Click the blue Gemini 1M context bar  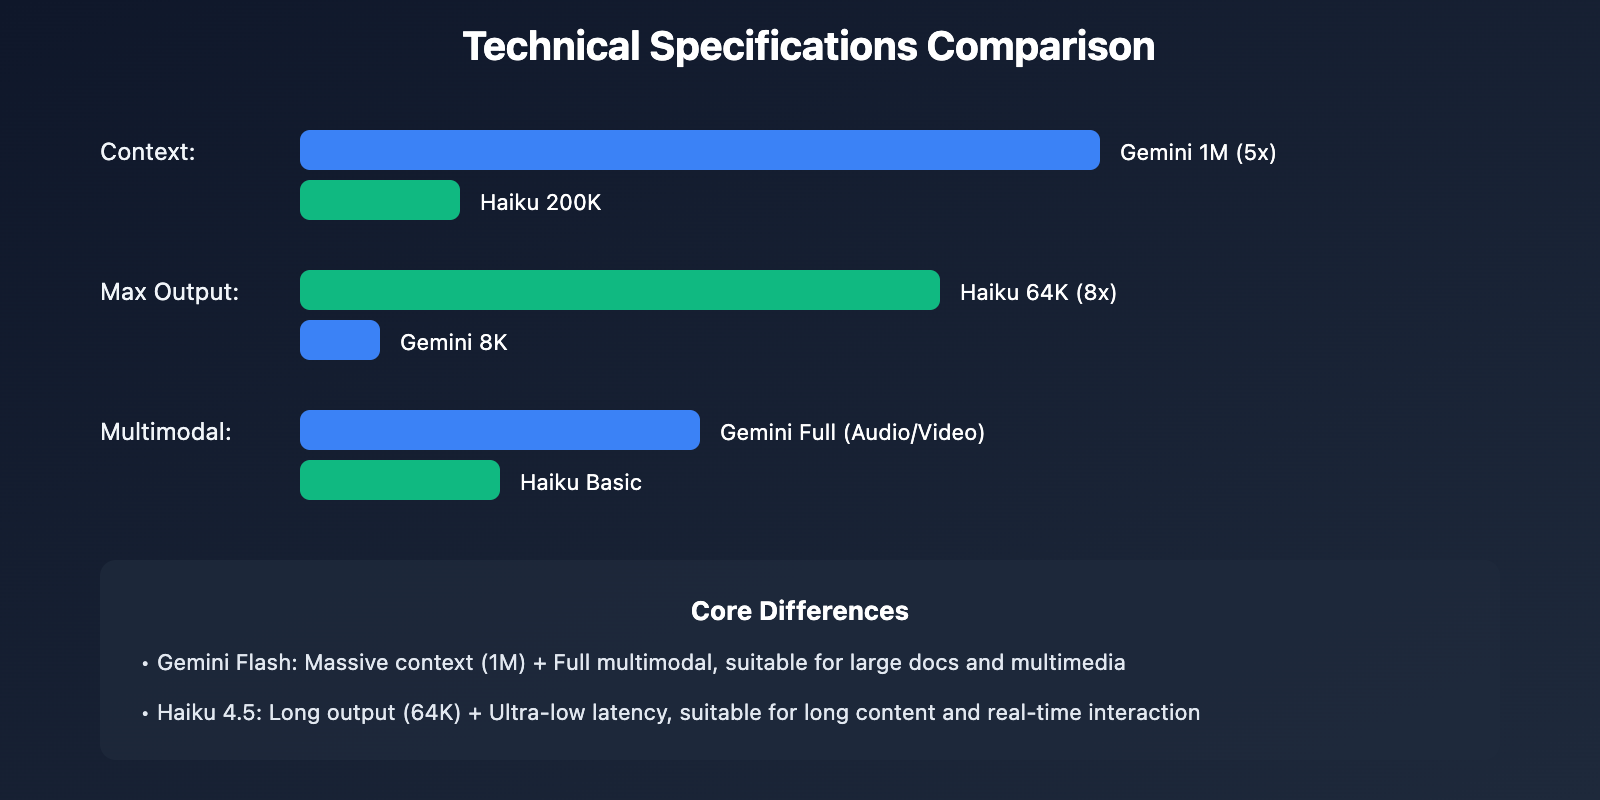point(699,150)
